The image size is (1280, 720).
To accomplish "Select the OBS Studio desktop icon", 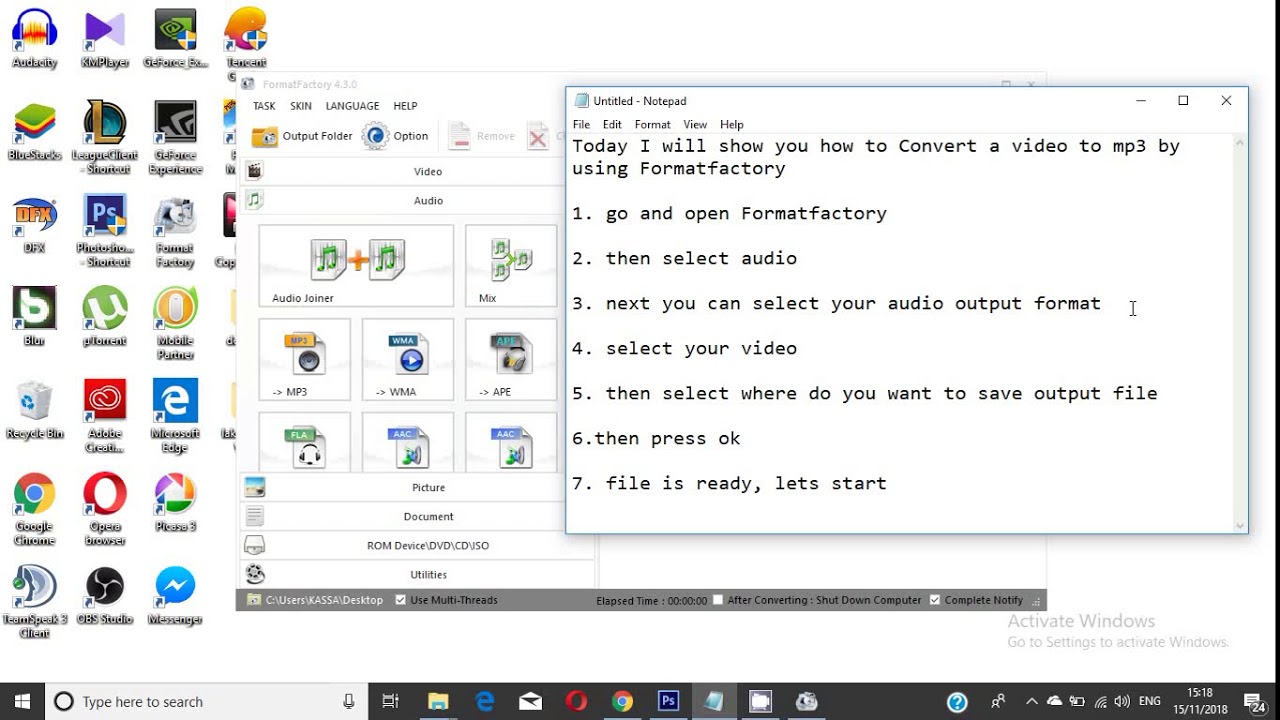I will coord(105,596).
